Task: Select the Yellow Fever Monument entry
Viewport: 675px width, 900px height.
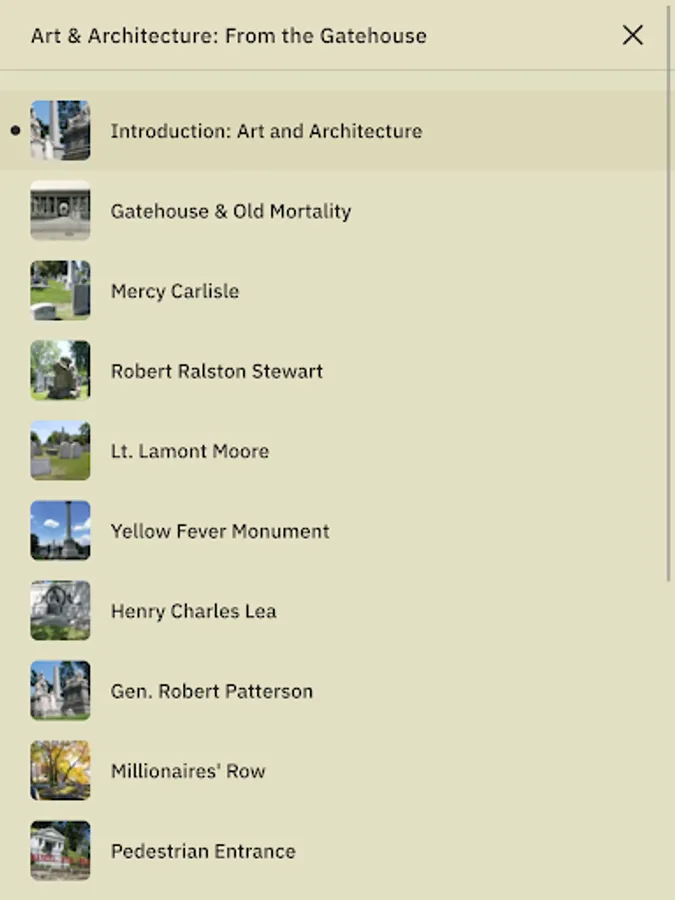Action: pos(334,531)
